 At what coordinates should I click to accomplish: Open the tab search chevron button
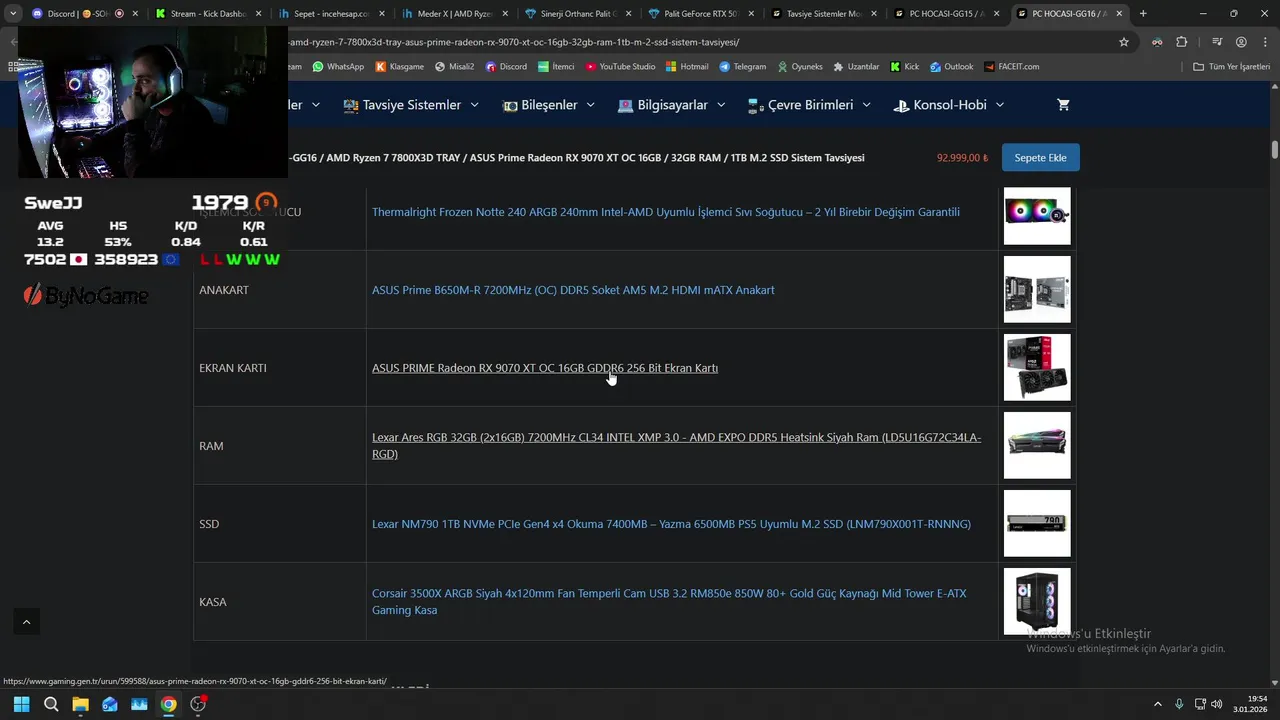13,14
